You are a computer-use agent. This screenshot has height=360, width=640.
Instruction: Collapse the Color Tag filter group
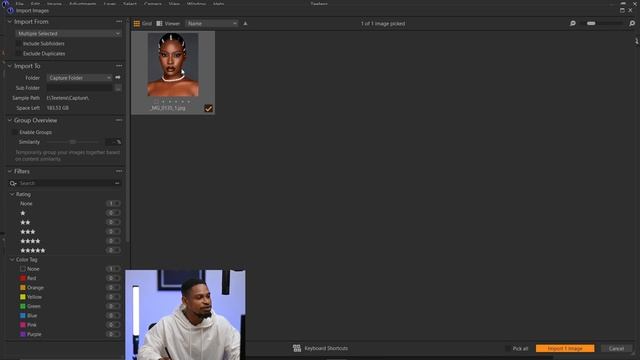tap(12, 260)
